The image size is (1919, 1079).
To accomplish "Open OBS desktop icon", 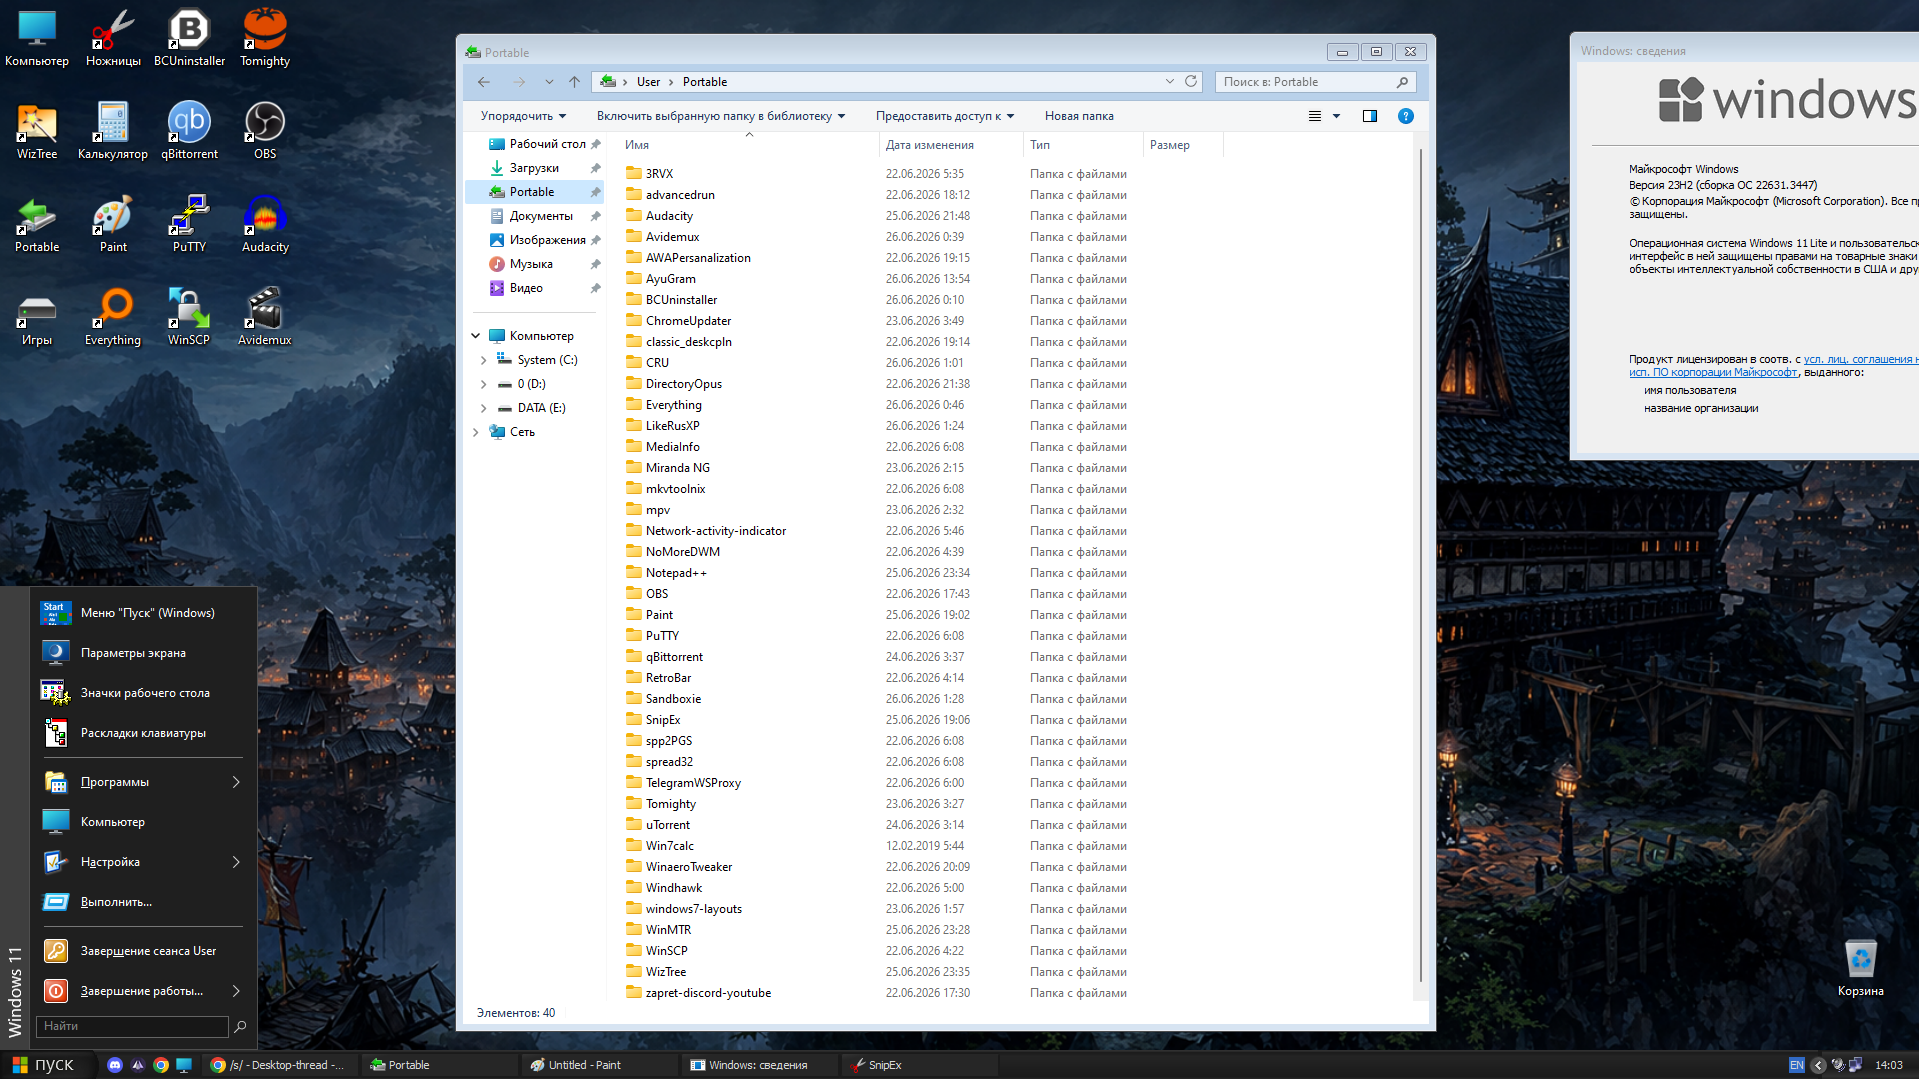I will click(265, 131).
